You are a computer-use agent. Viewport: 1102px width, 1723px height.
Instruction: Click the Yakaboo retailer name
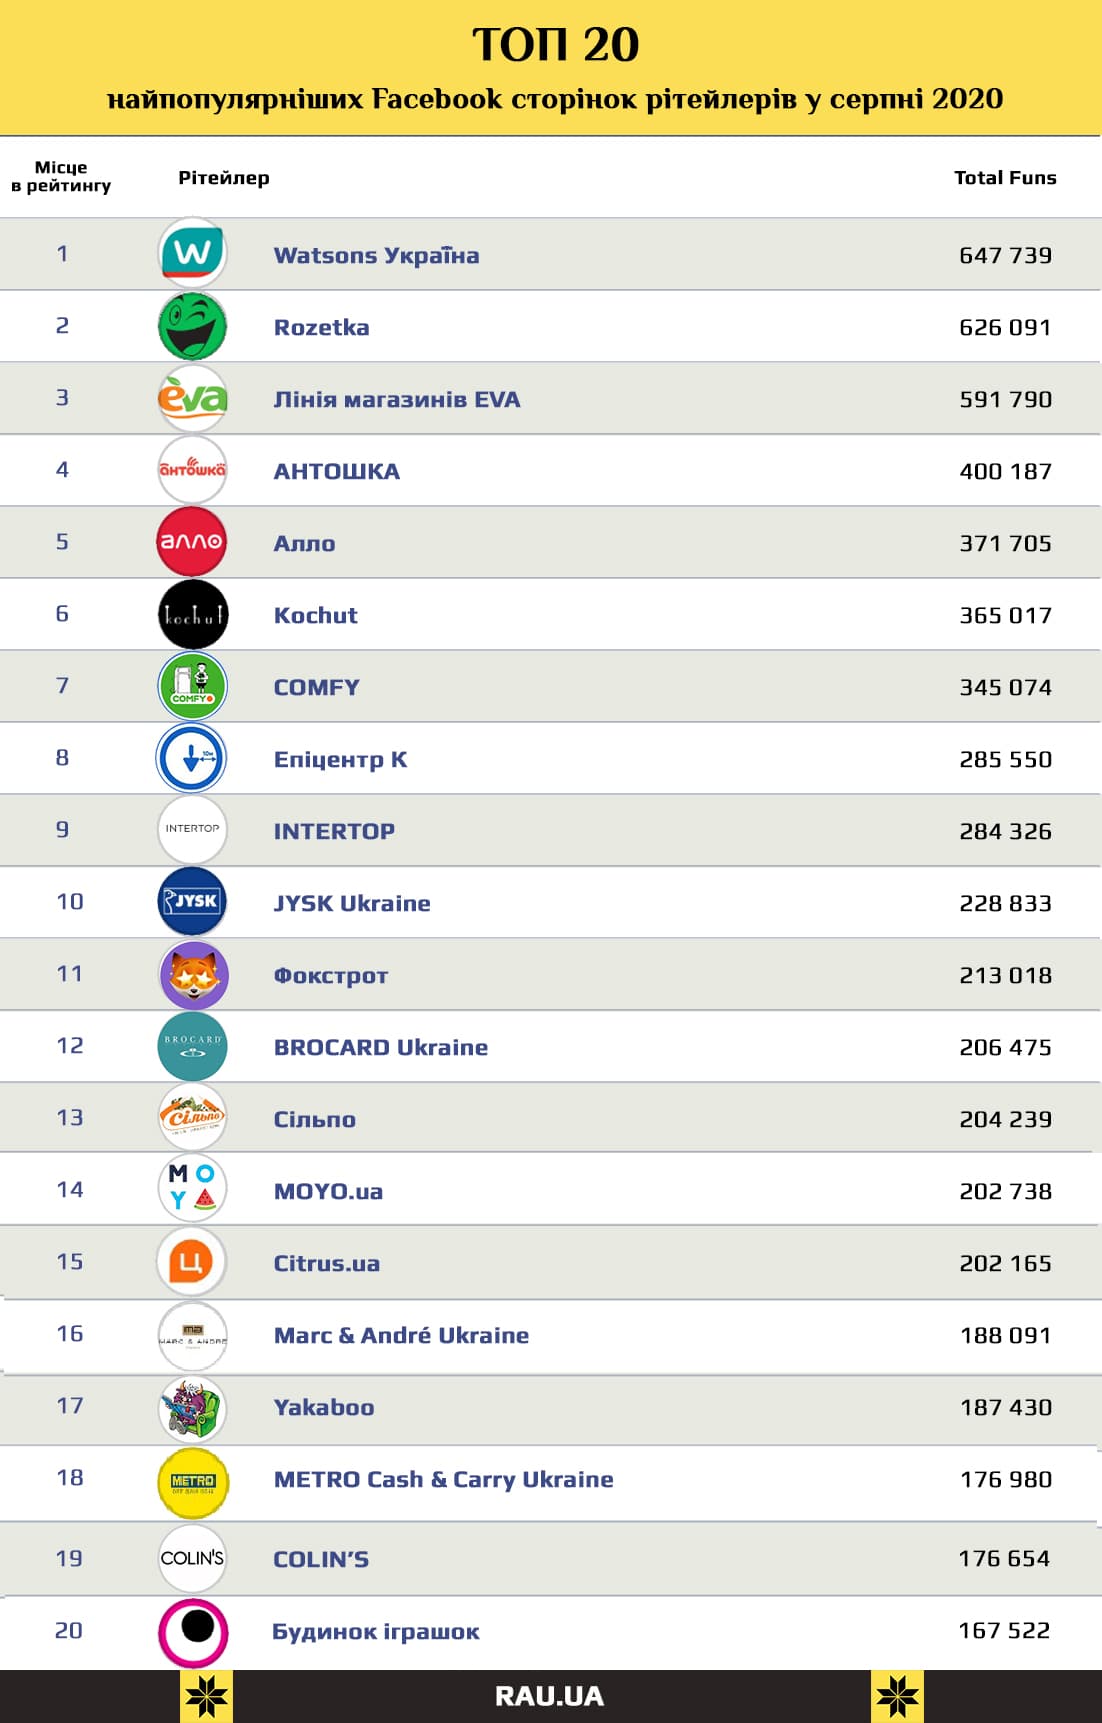[x=324, y=1407]
